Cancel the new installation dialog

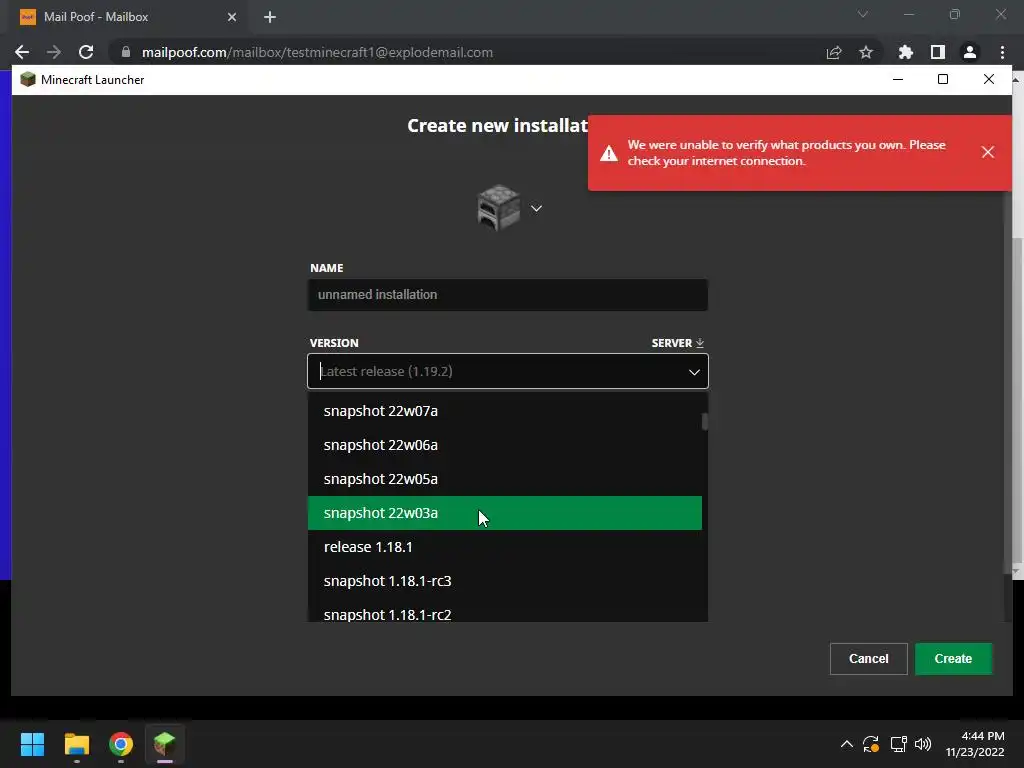(868, 658)
